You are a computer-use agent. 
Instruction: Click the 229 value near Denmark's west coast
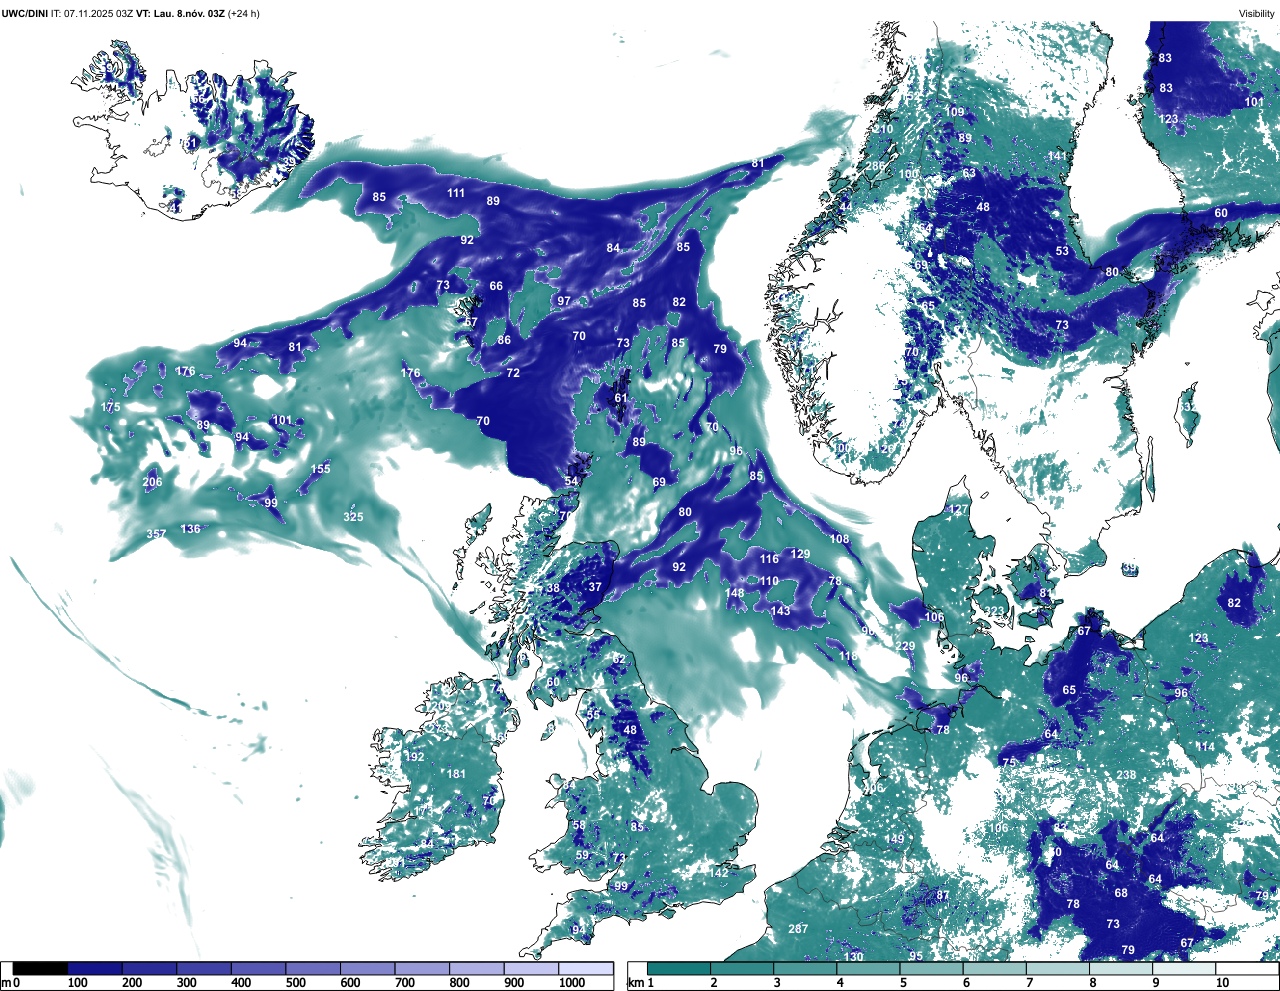(x=905, y=647)
